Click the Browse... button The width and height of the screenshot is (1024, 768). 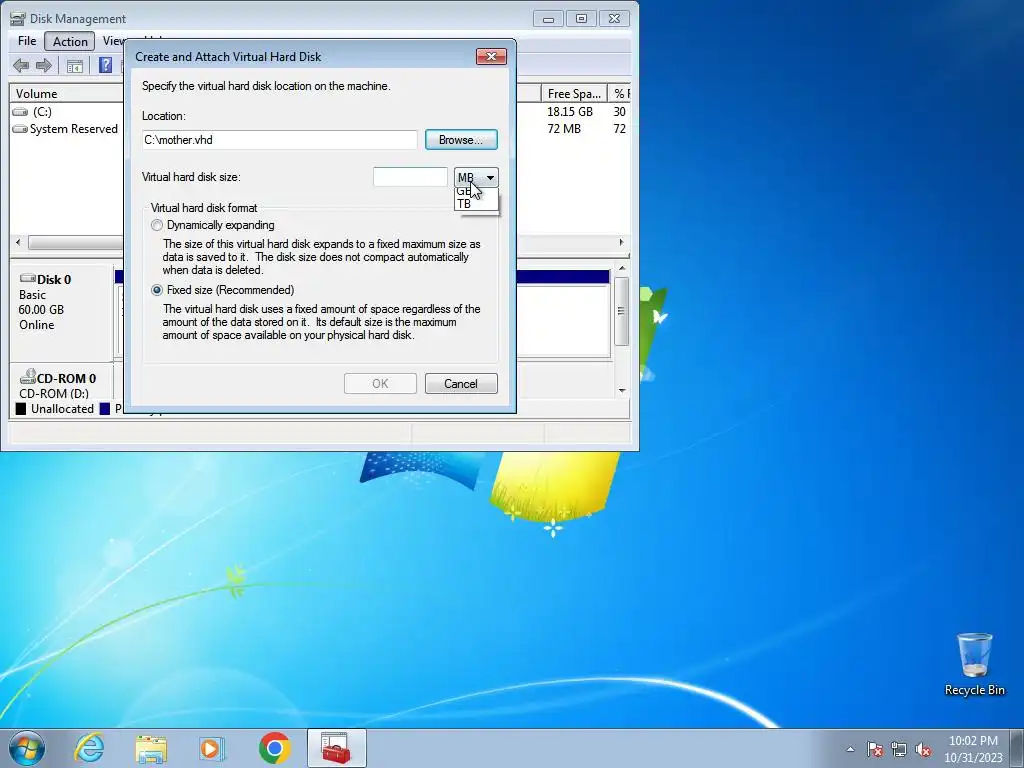click(461, 140)
